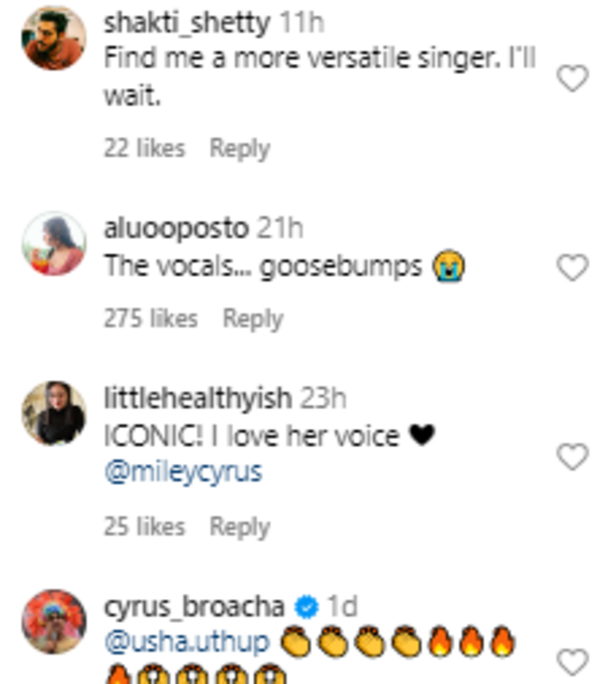Open the @mileycyrus mention link
616x684 pixels.
click(x=182, y=473)
